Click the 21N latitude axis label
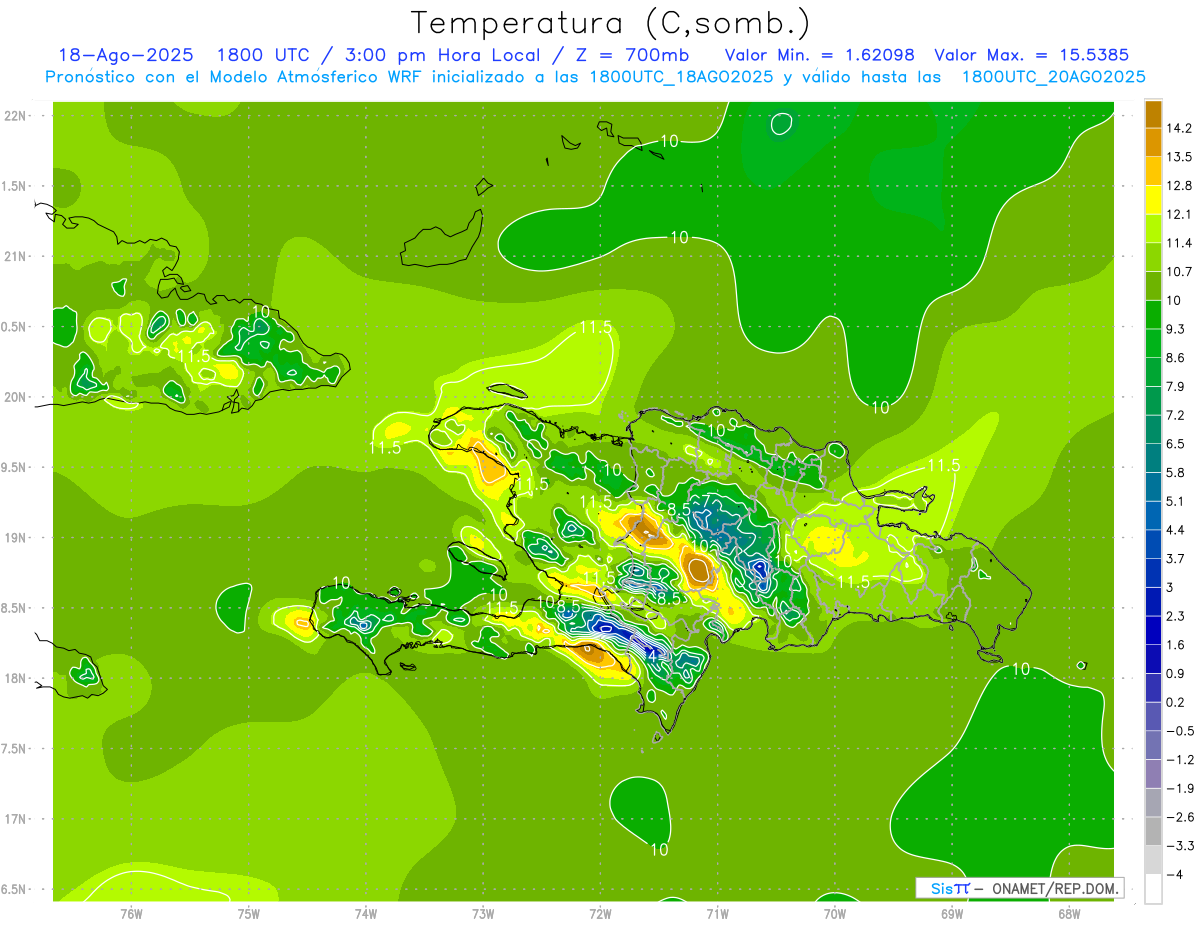Image resolution: width=1200 pixels, height=927 pixels. pos(16,256)
